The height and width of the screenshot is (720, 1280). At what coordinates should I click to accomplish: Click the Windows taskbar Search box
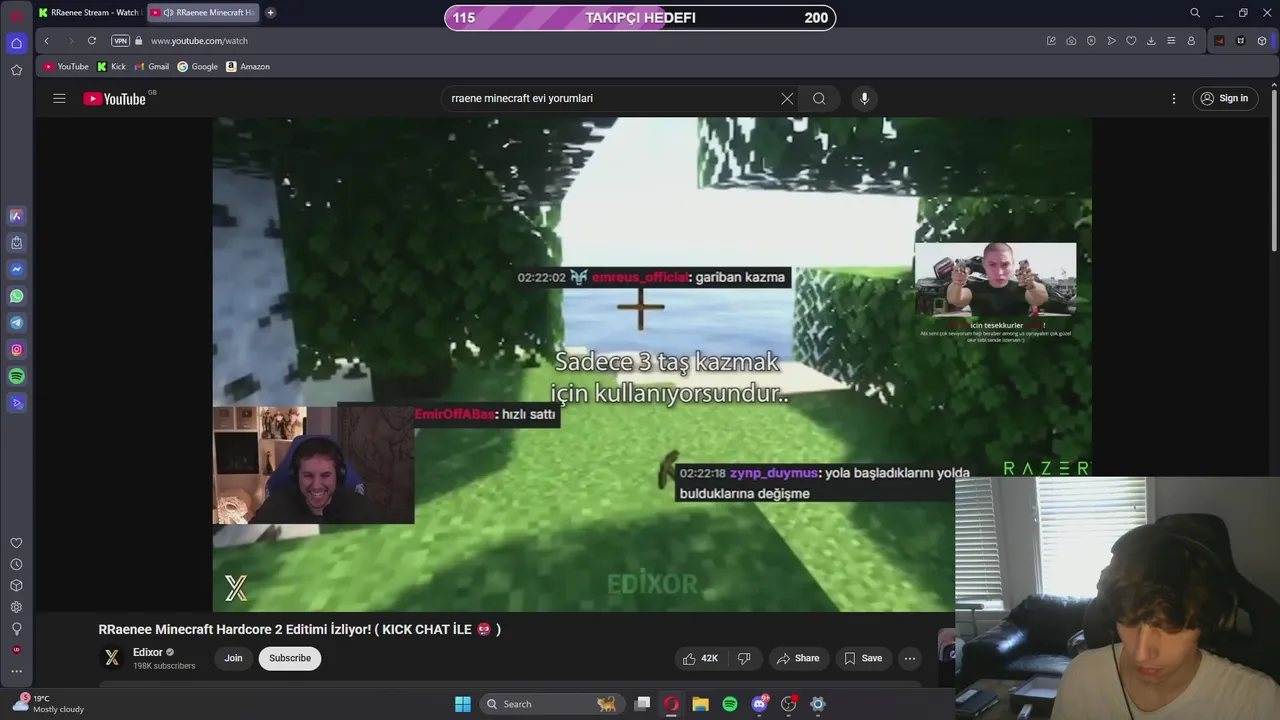coord(552,704)
